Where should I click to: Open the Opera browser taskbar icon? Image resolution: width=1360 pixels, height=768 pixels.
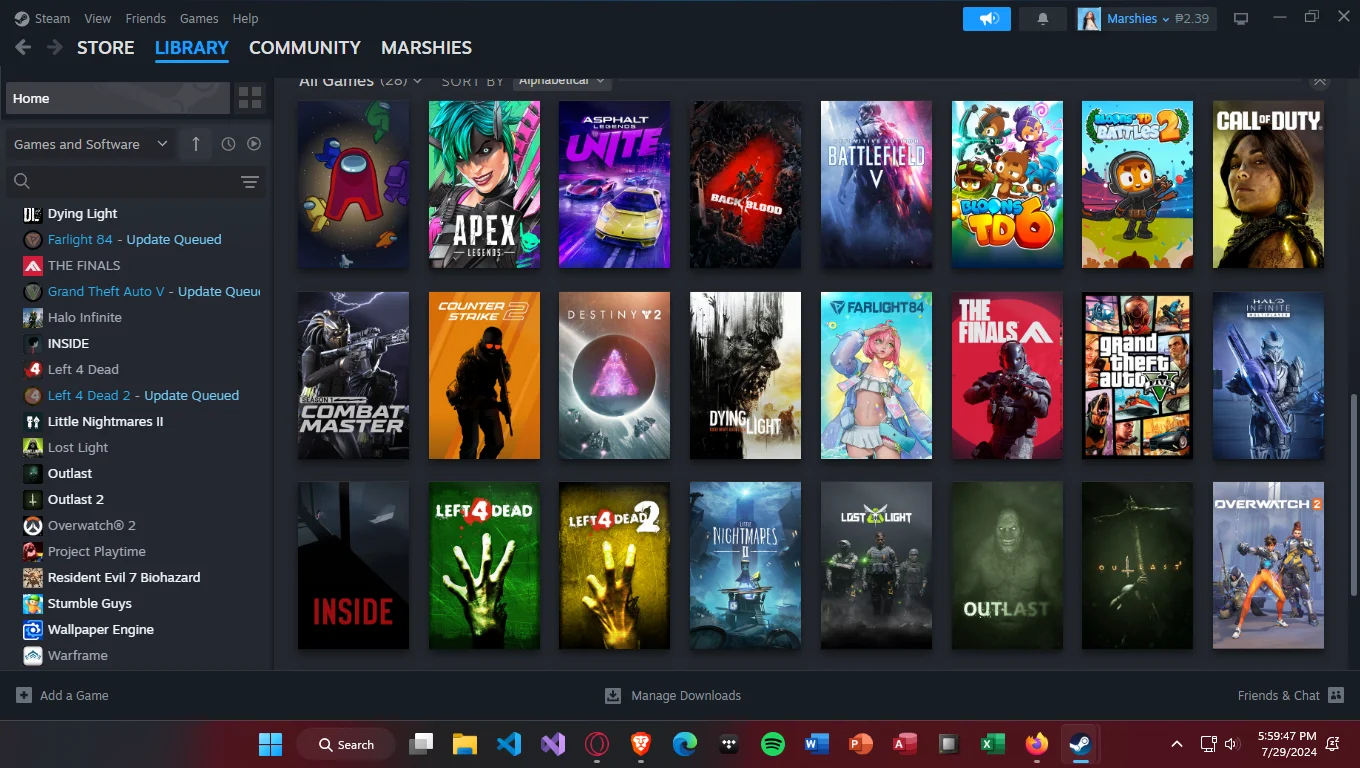(597, 744)
